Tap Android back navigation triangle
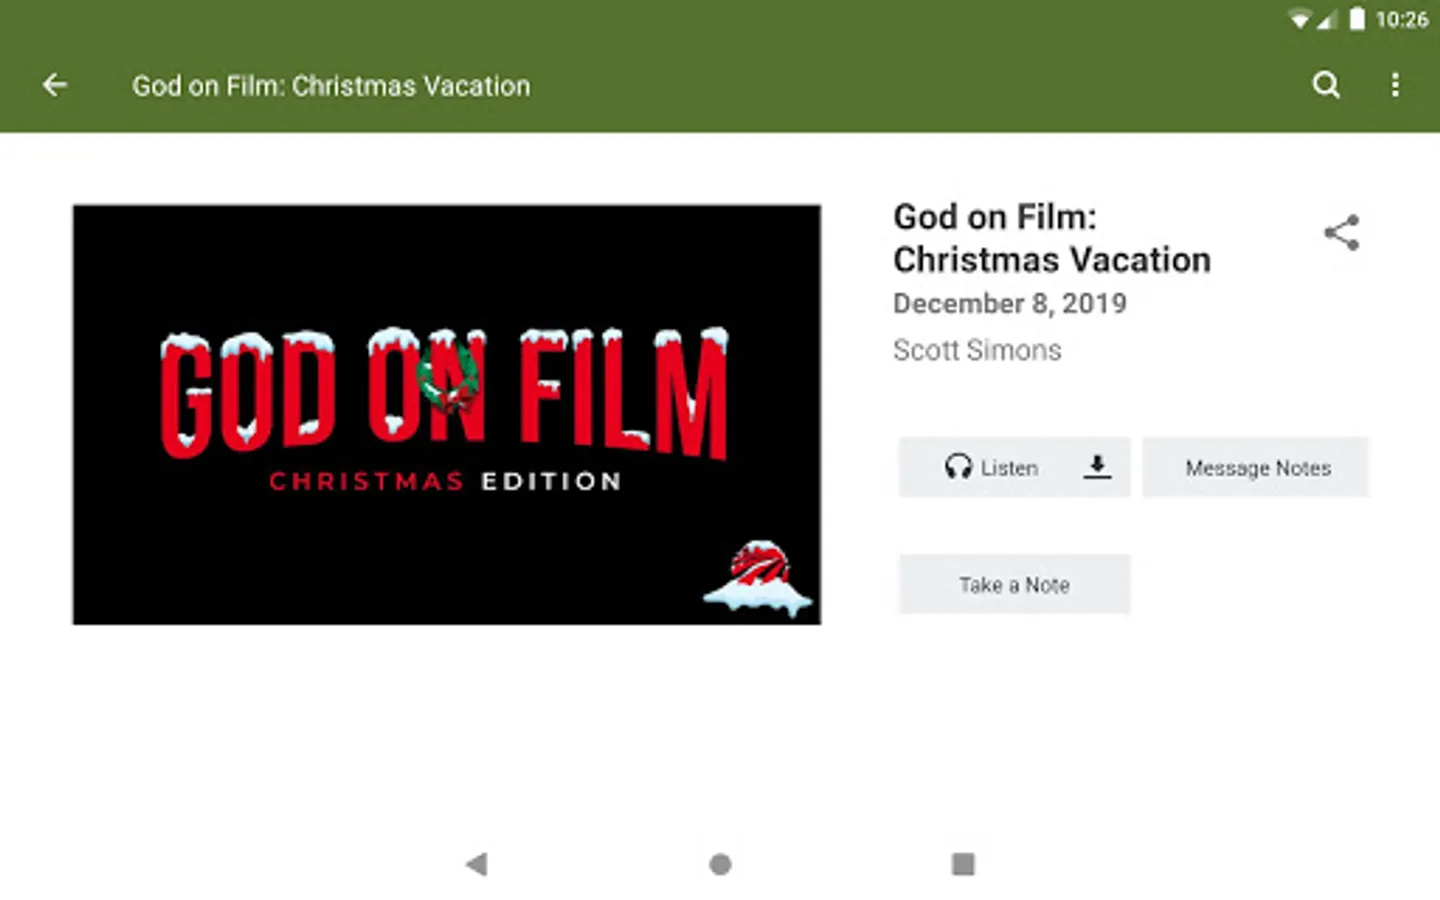This screenshot has height=900, width=1440. tap(477, 864)
